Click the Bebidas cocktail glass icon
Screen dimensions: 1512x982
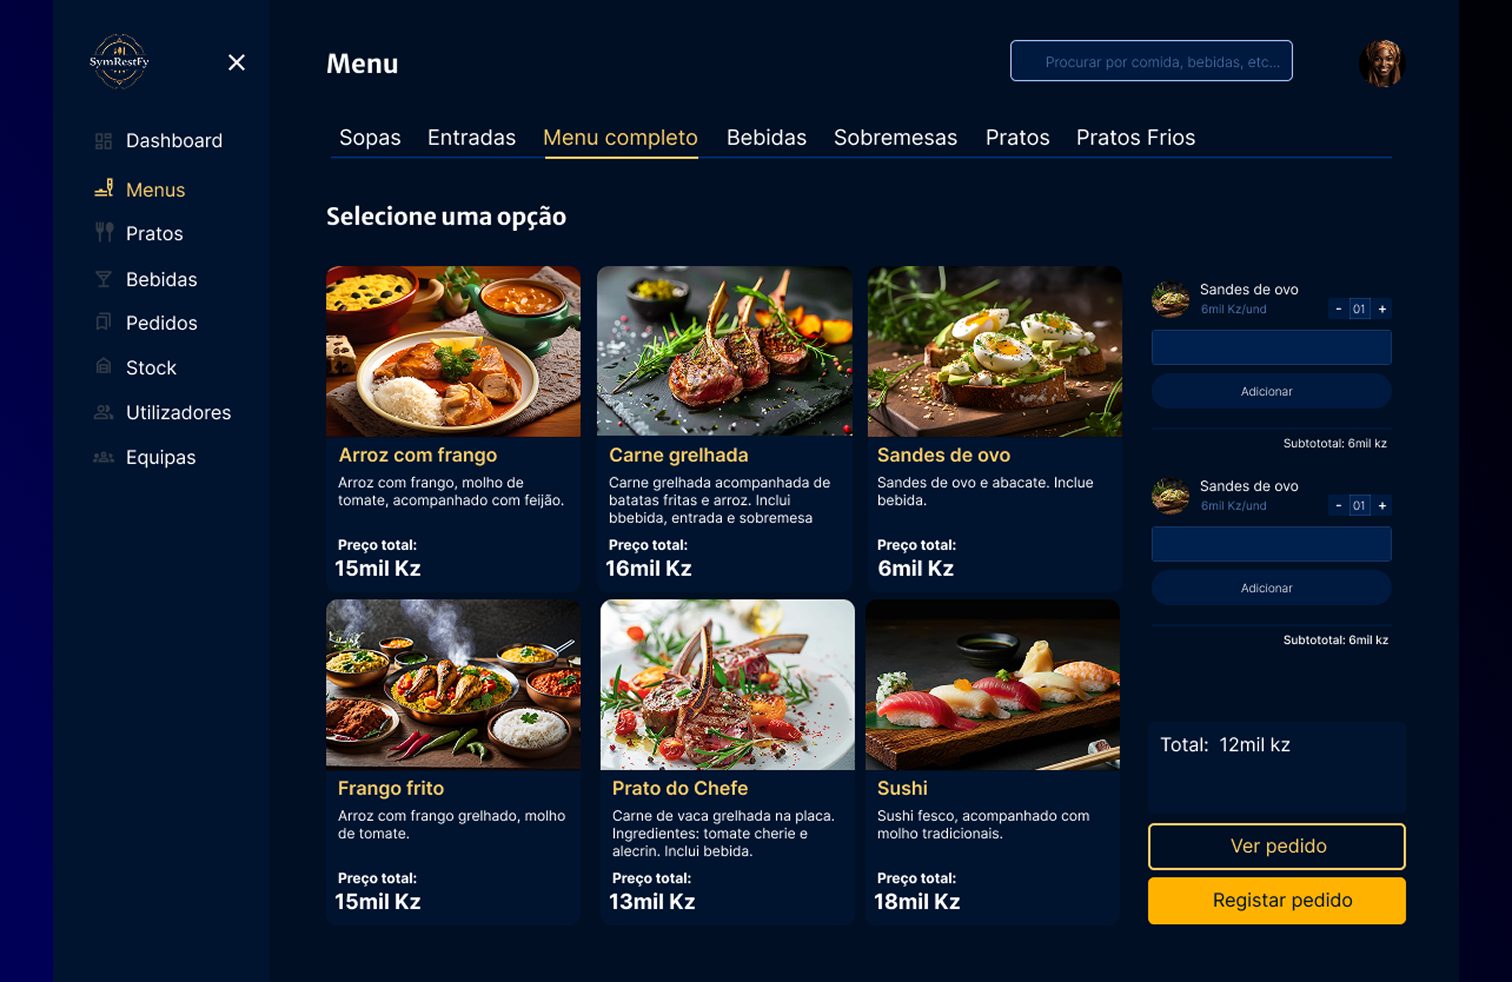[x=103, y=279]
